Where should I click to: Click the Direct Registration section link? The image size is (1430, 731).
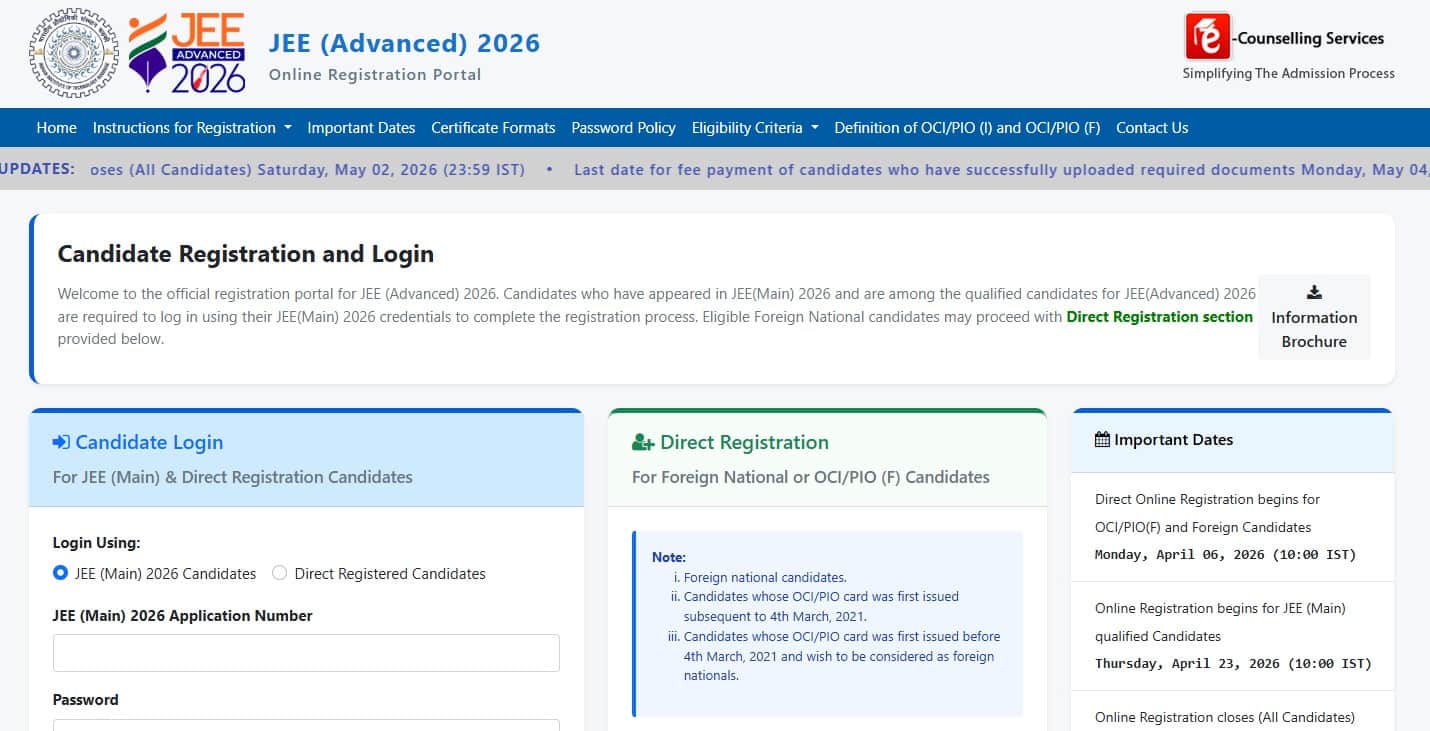click(1159, 316)
